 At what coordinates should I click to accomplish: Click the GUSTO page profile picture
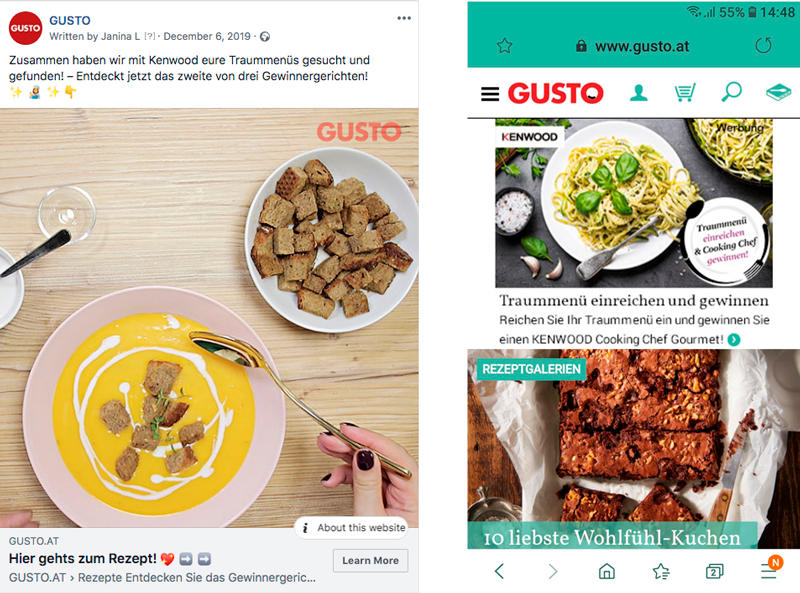26,28
